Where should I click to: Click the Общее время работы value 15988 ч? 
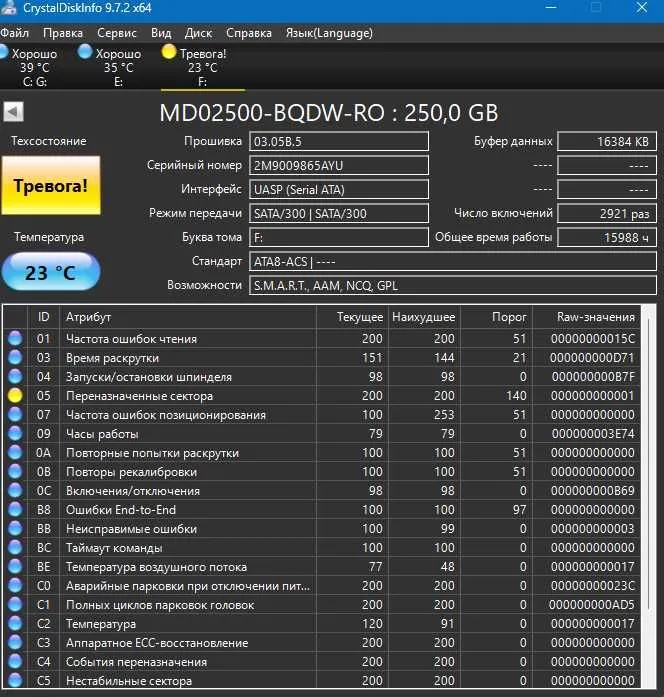pyautogui.click(x=607, y=237)
